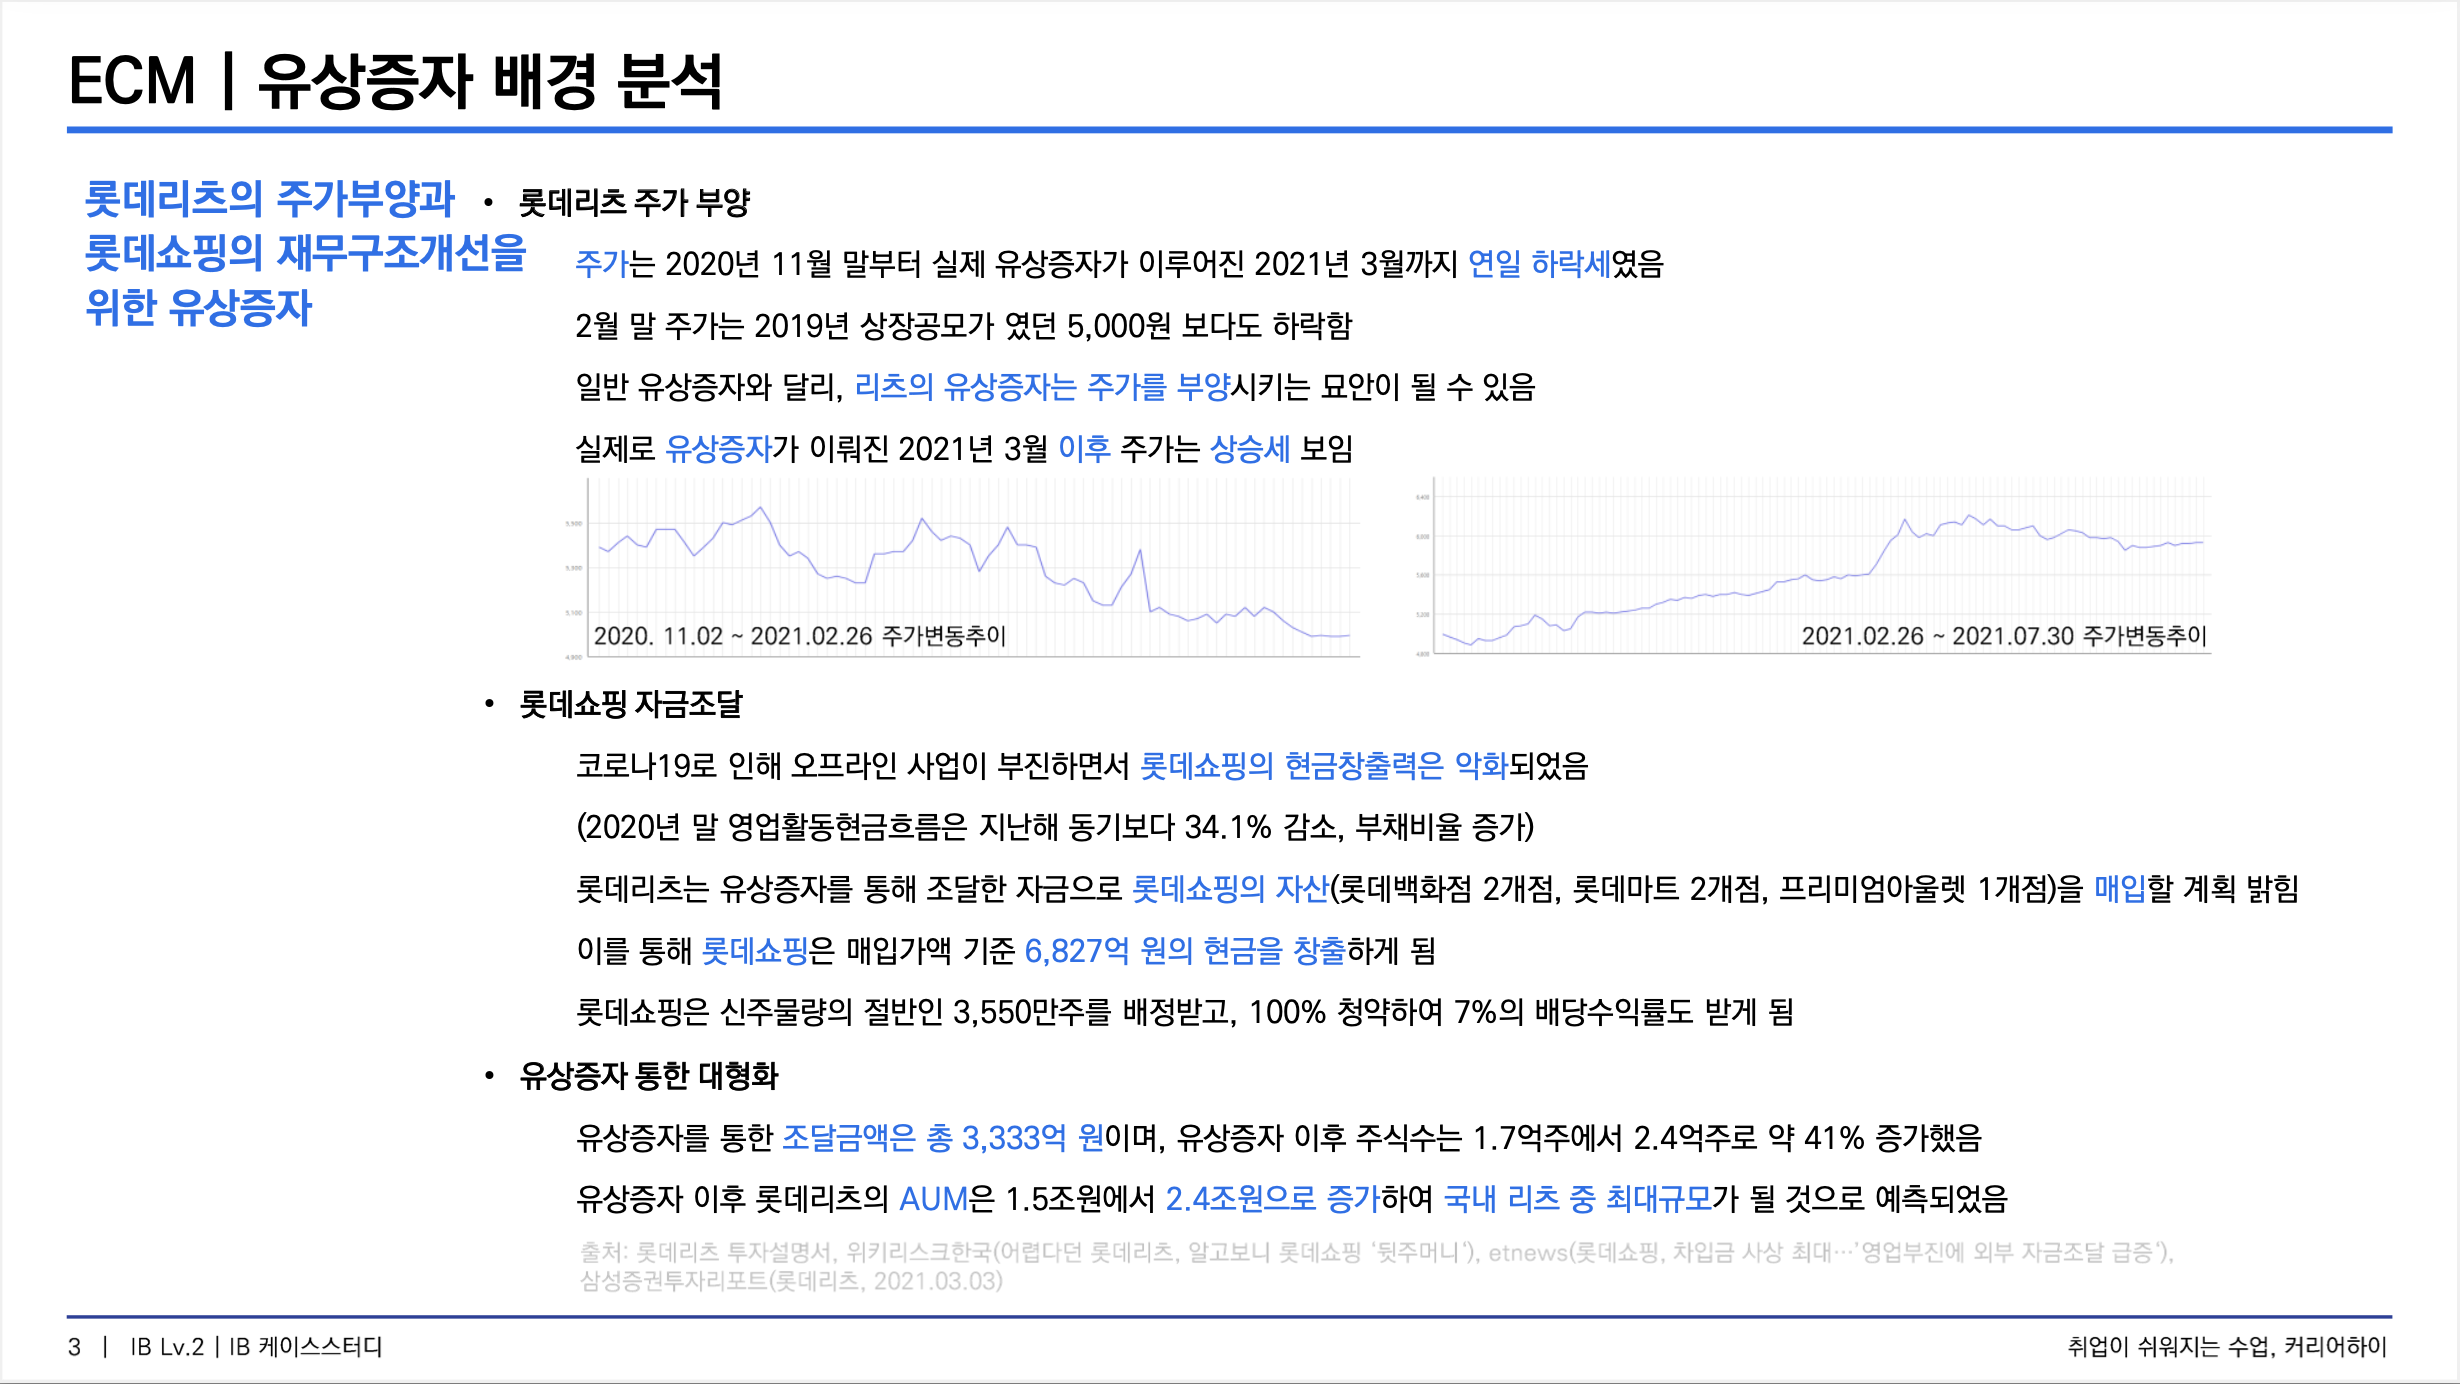
Task: Click the heading line '롯데쇼핑의 재무구조개선을'
Action: pyautogui.click(x=305, y=252)
